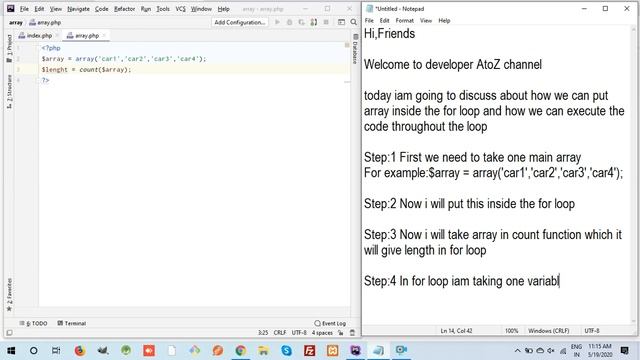This screenshot has width=640, height=360.
Task: Open the TODO tool window
Action: (x=33, y=323)
